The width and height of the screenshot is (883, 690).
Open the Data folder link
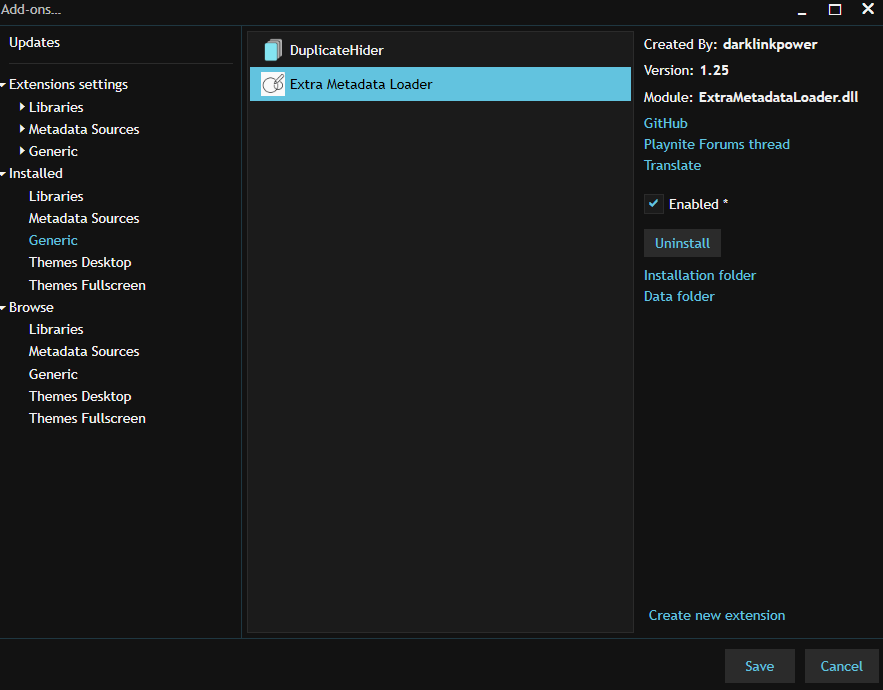click(x=679, y=296)
